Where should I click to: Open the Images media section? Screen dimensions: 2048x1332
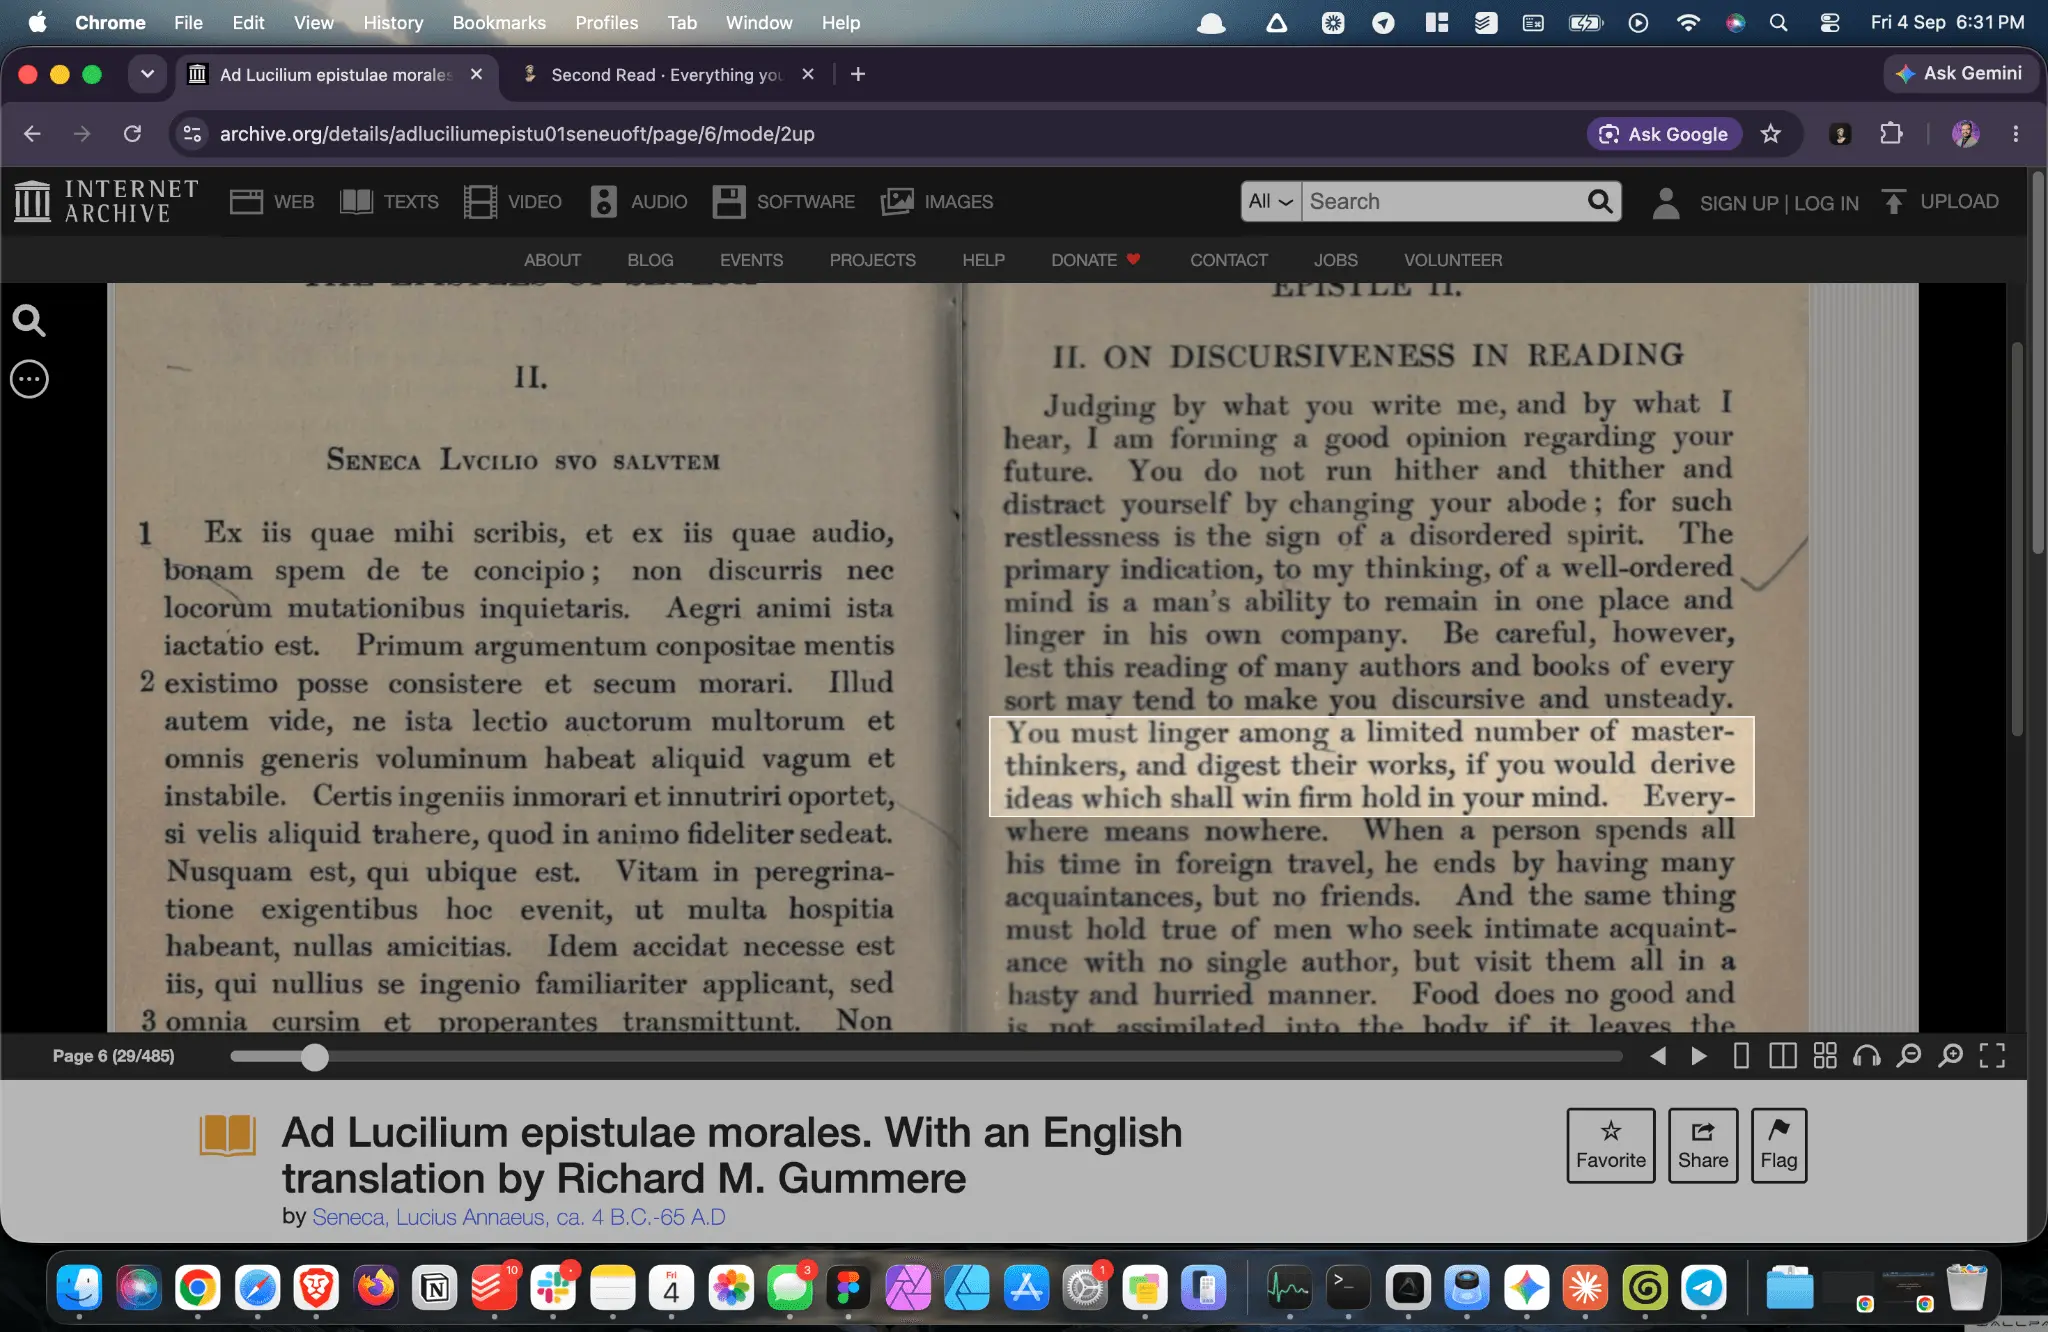point(937,202)
